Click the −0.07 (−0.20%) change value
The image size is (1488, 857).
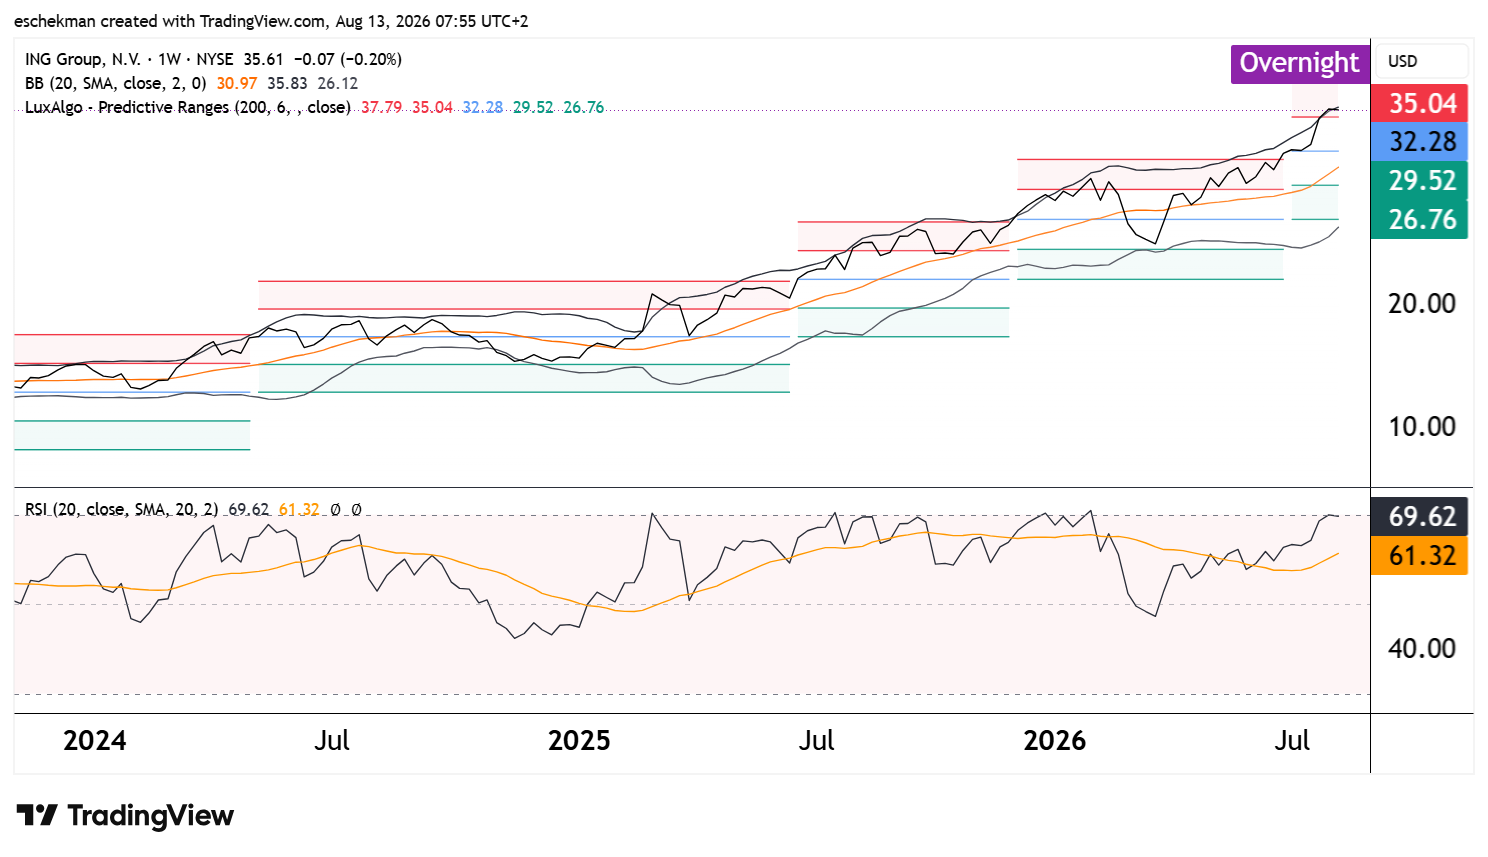[x=348, y=60]
